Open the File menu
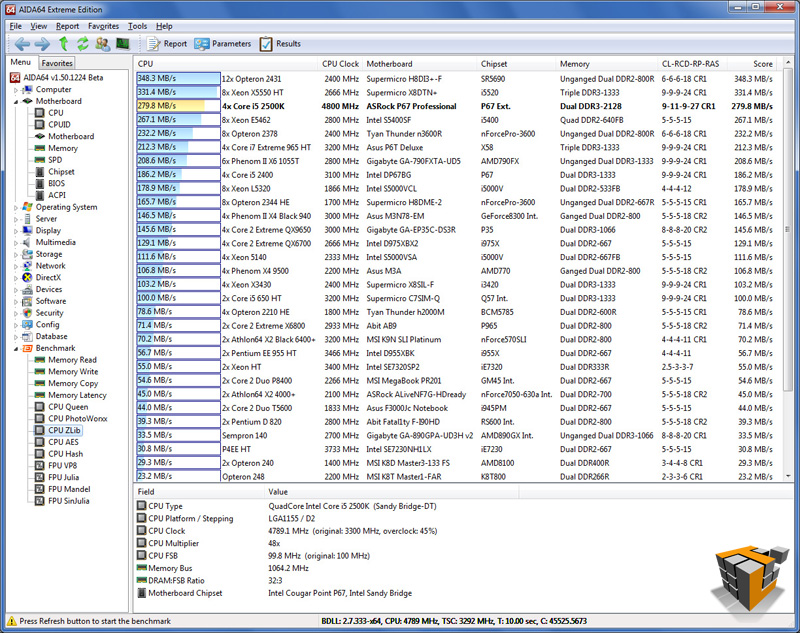800x633 pixels. (15, 26)
